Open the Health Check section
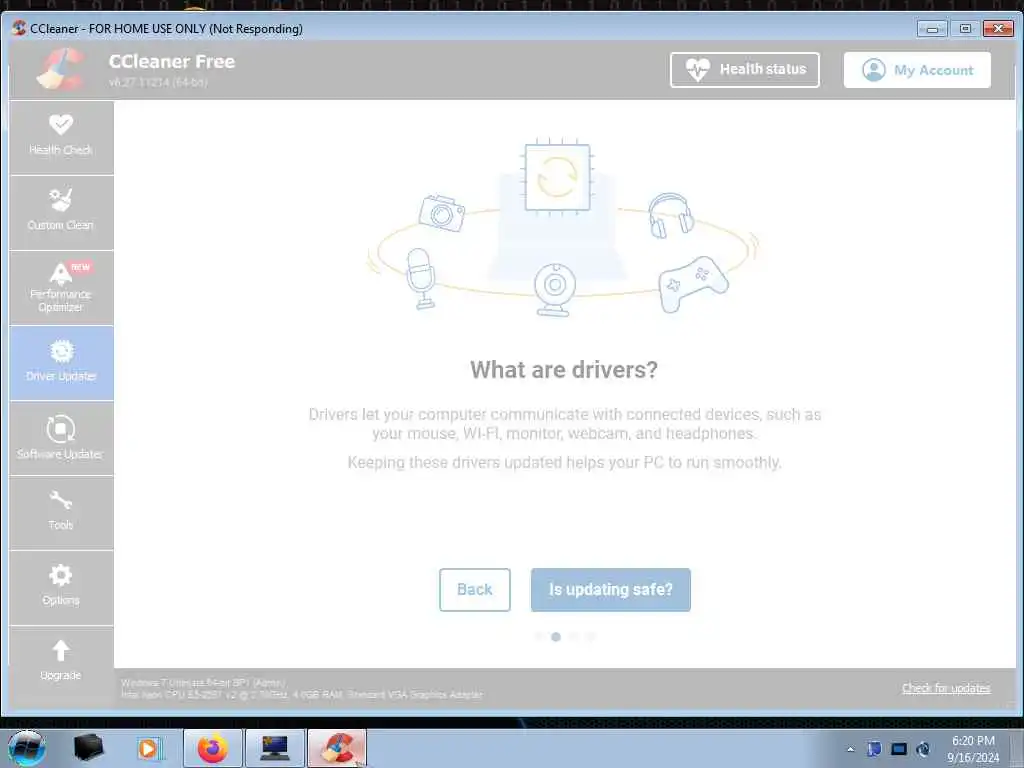The image size is (1024, 768). coord(61,137)
